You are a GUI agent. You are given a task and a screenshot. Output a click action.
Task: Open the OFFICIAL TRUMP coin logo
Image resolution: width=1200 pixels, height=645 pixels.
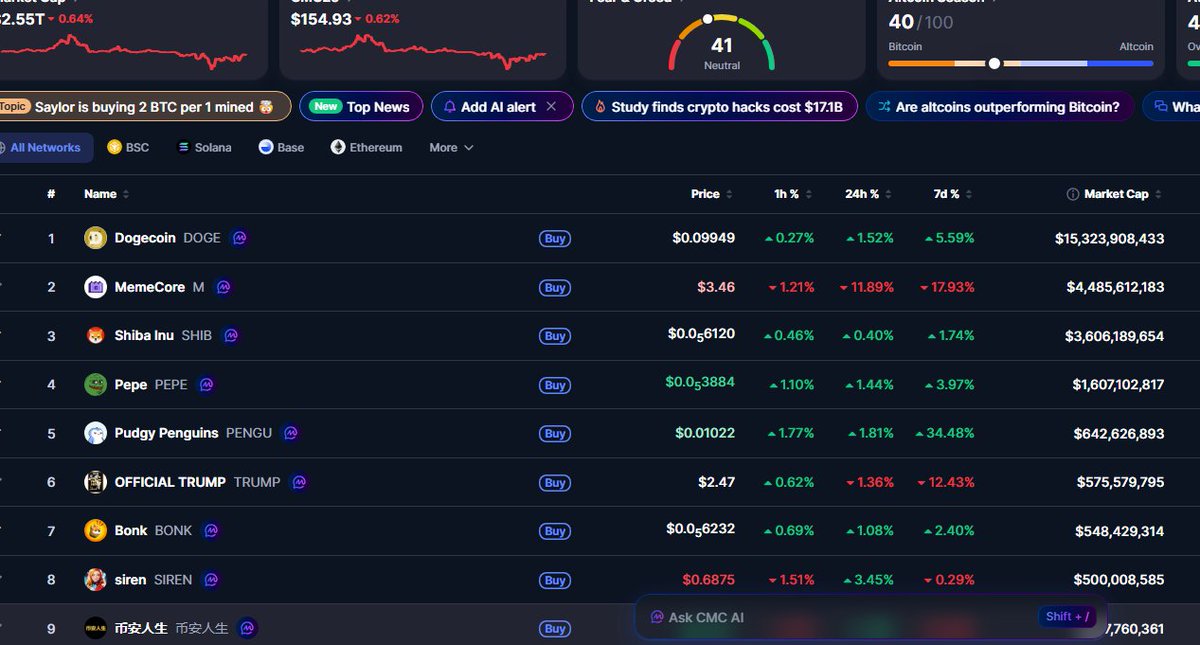click(96, 482)
